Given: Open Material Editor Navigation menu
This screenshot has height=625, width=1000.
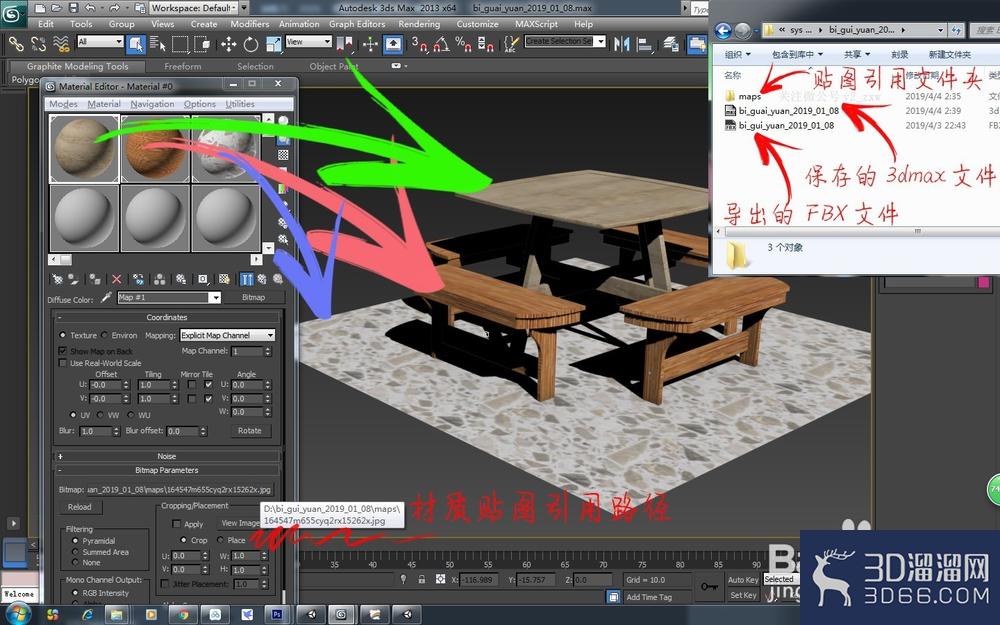Looking at the screenshot, I should [x=152, y=104].
